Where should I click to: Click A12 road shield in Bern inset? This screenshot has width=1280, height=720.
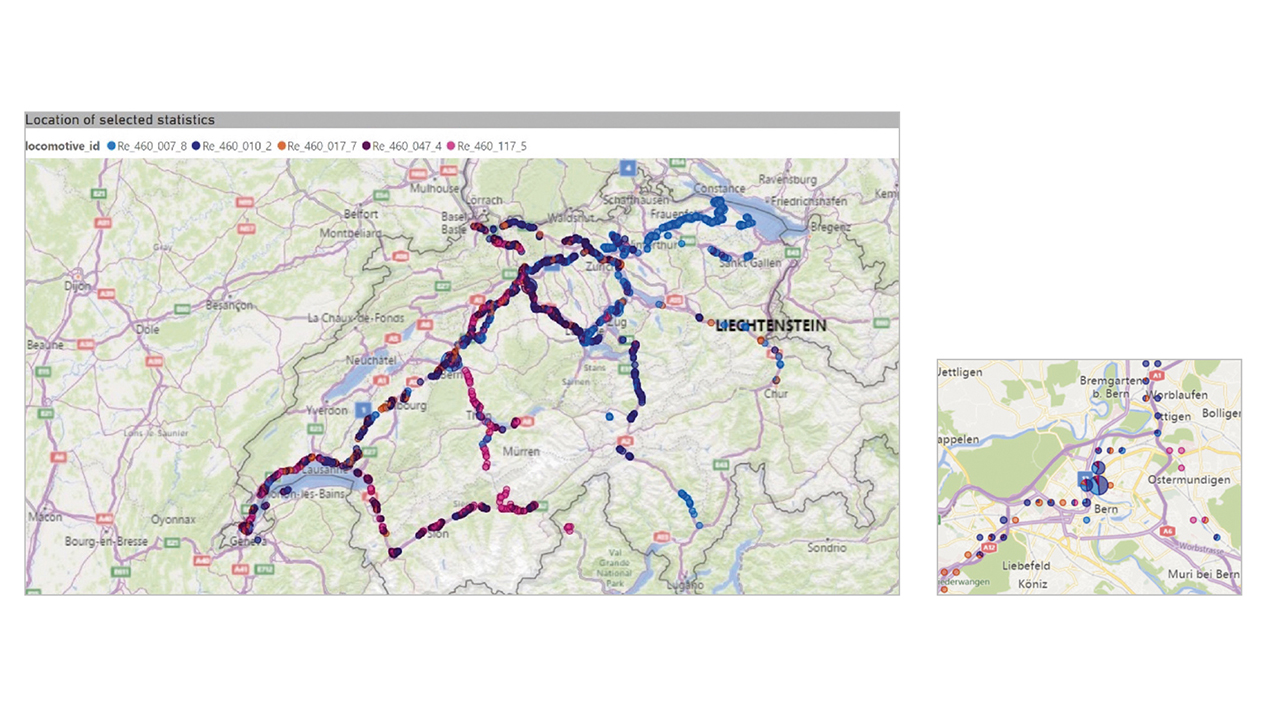pos(989,548)
